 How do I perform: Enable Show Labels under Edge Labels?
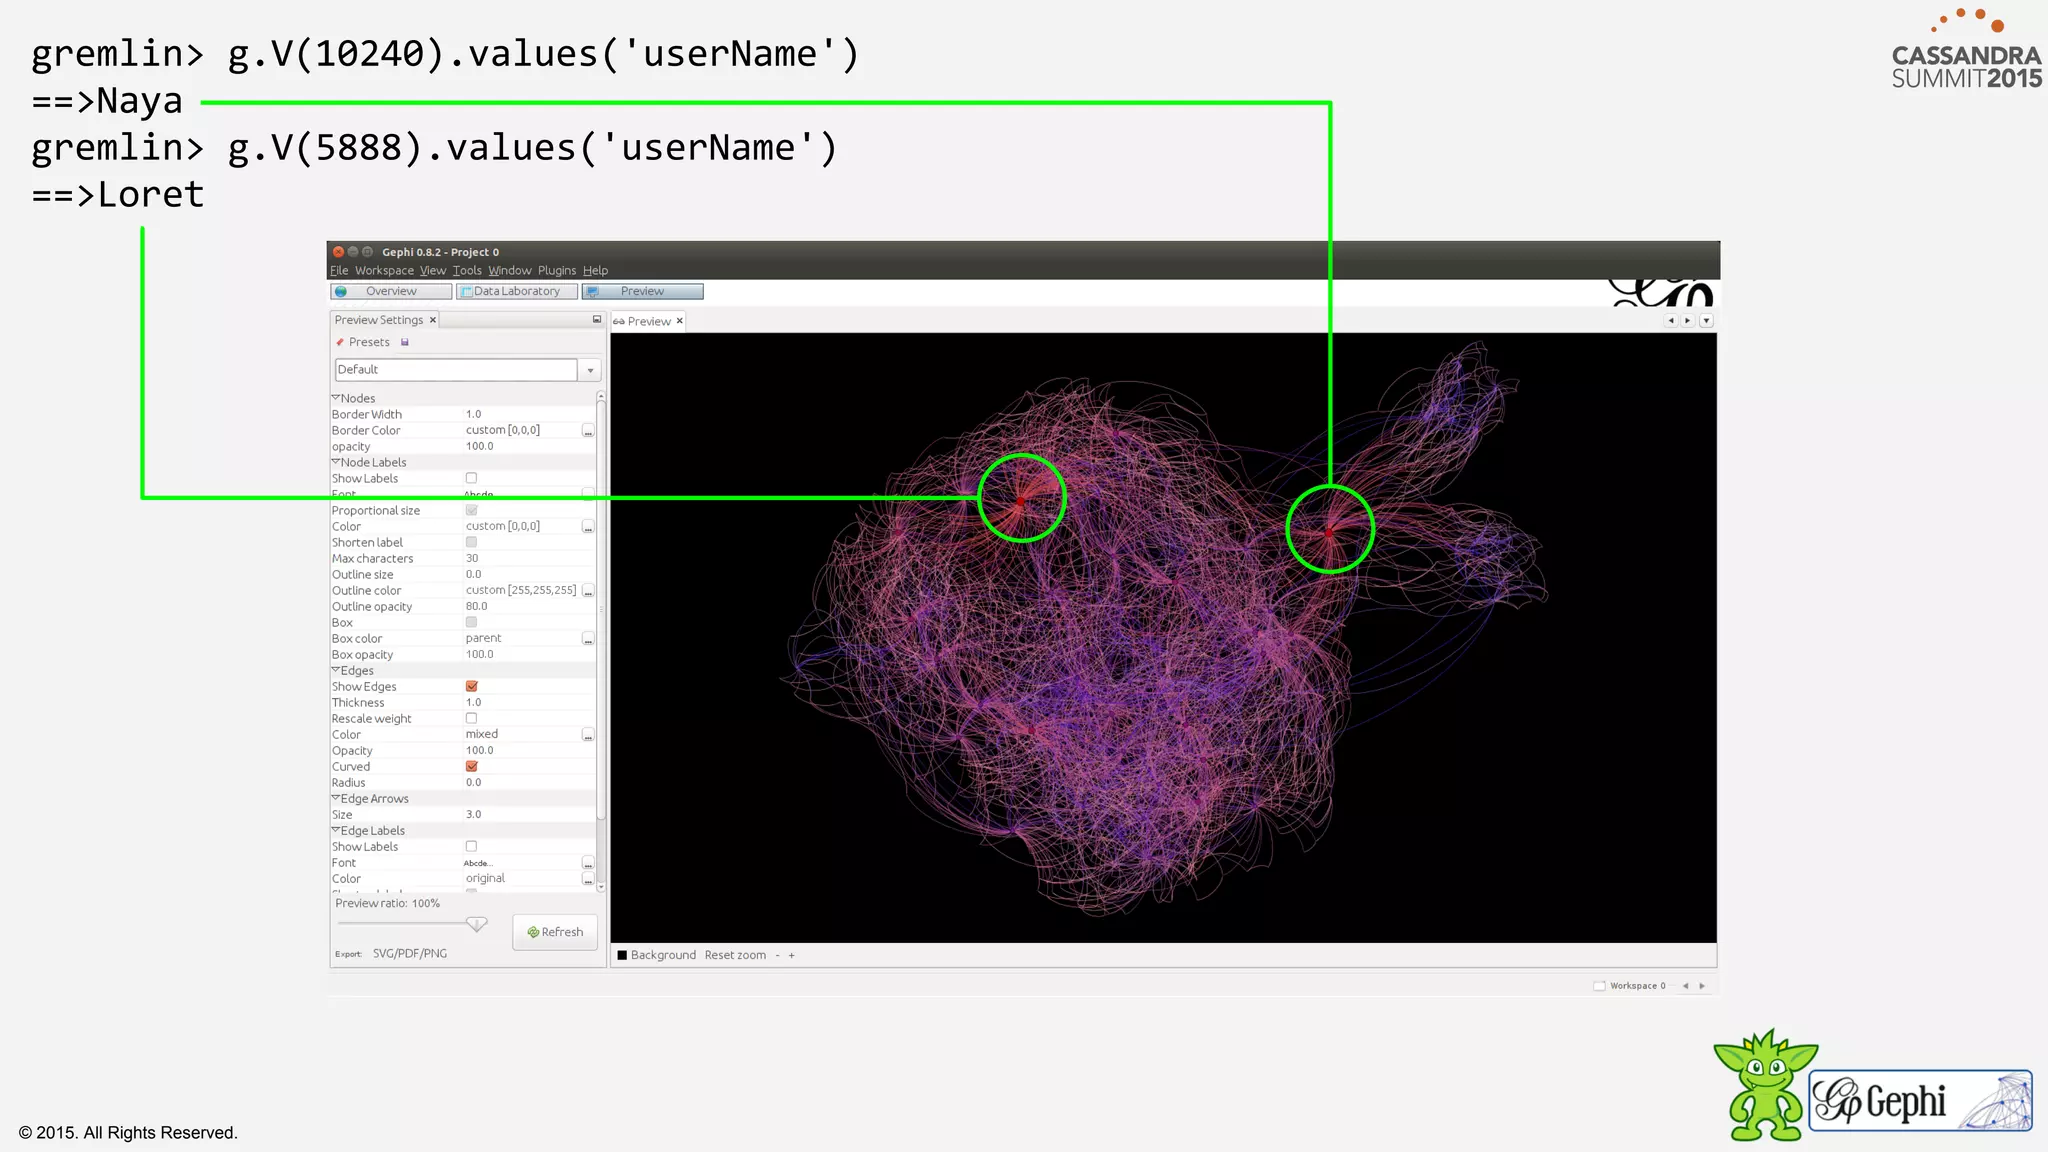(x=472, y=847)
